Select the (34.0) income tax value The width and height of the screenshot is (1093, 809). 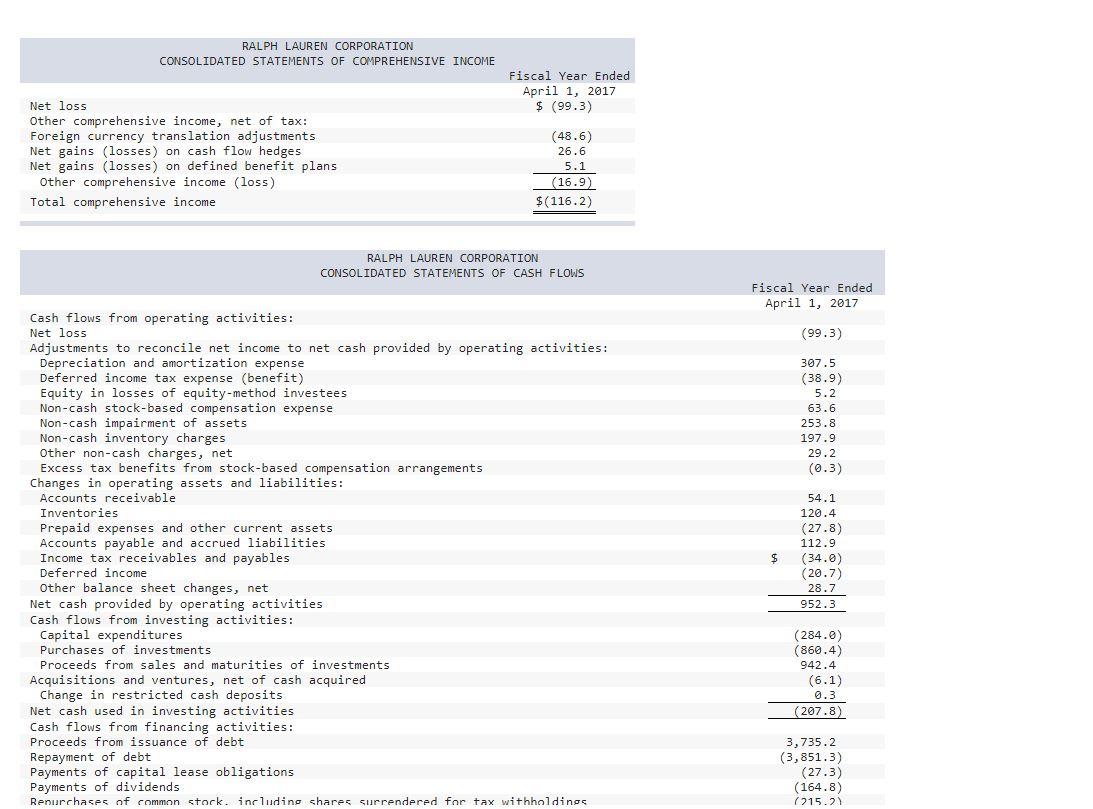point(821,558)
